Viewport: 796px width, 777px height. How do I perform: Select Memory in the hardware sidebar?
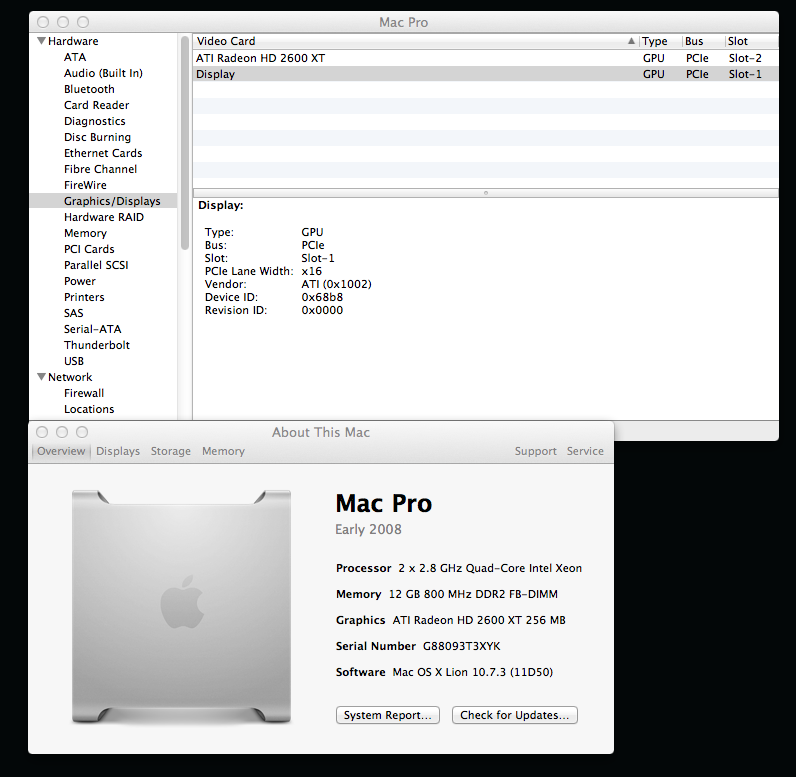85,233
